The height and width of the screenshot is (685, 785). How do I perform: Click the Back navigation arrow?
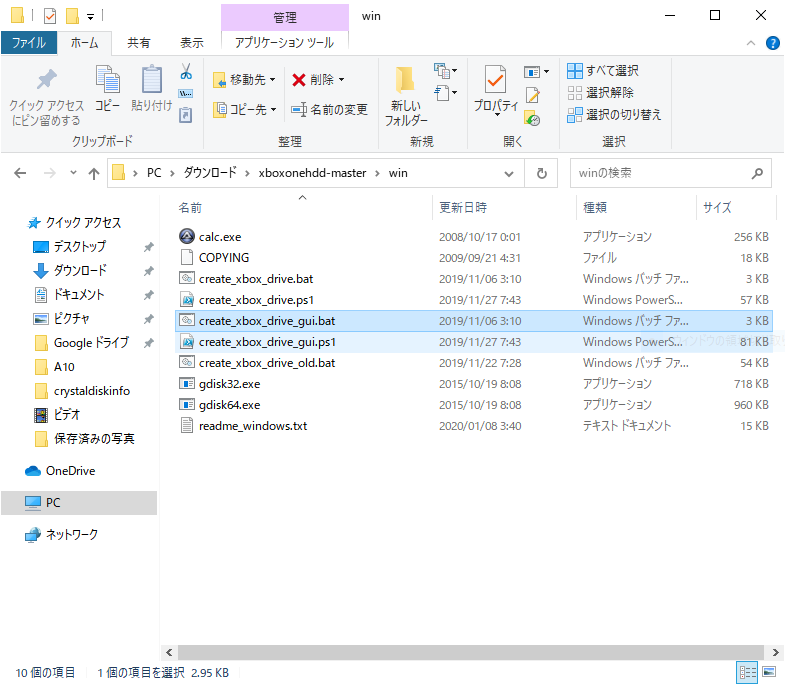[x=20, y=173]
